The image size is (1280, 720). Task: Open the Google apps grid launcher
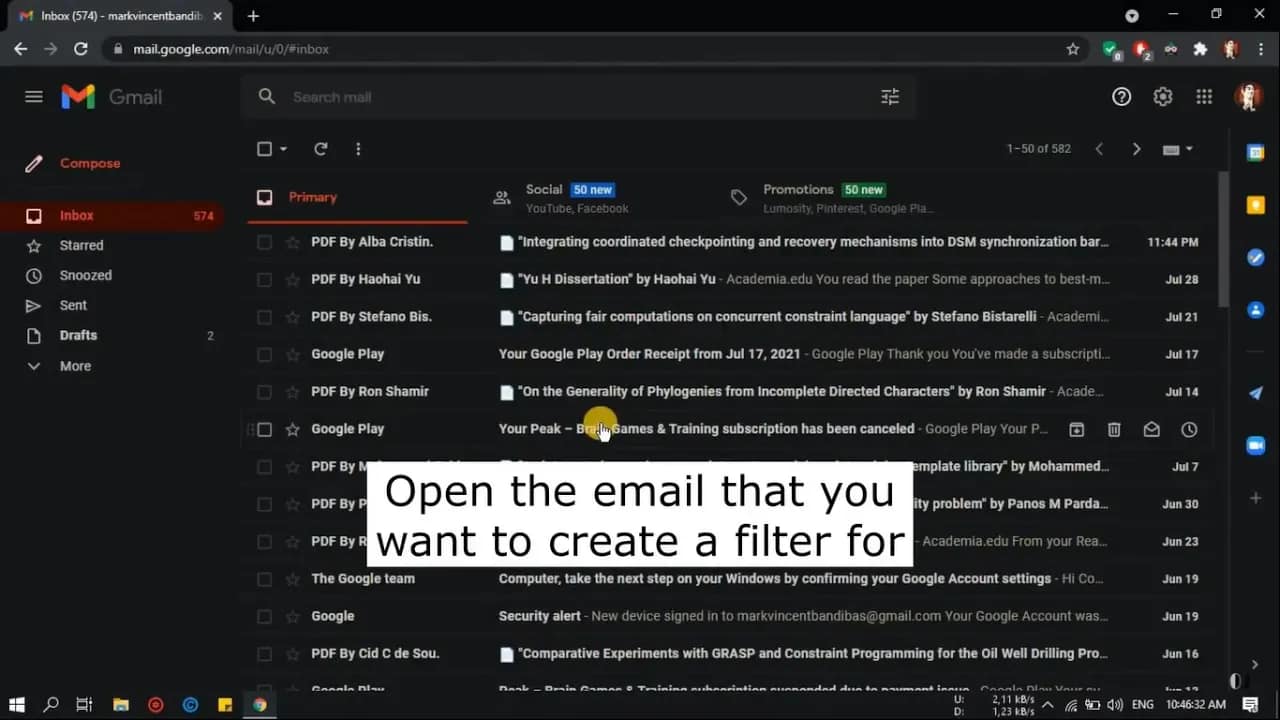tap(1204, 97)
